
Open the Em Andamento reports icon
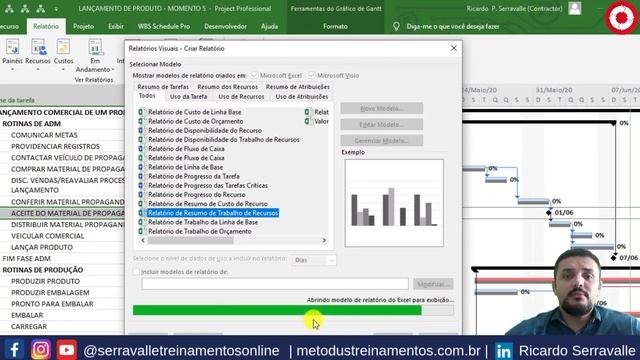[95, 47]
